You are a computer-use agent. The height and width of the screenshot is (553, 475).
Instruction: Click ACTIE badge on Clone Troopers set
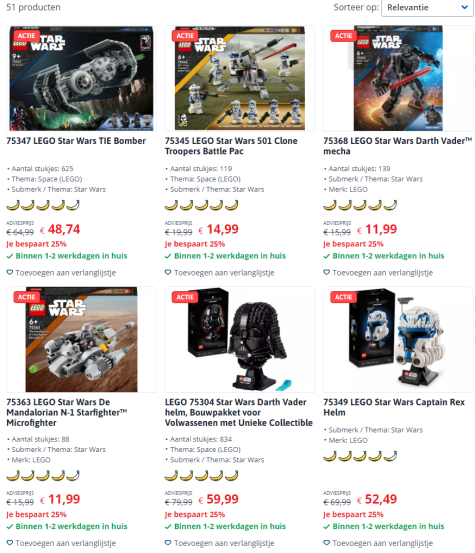[x=185, y=36]
